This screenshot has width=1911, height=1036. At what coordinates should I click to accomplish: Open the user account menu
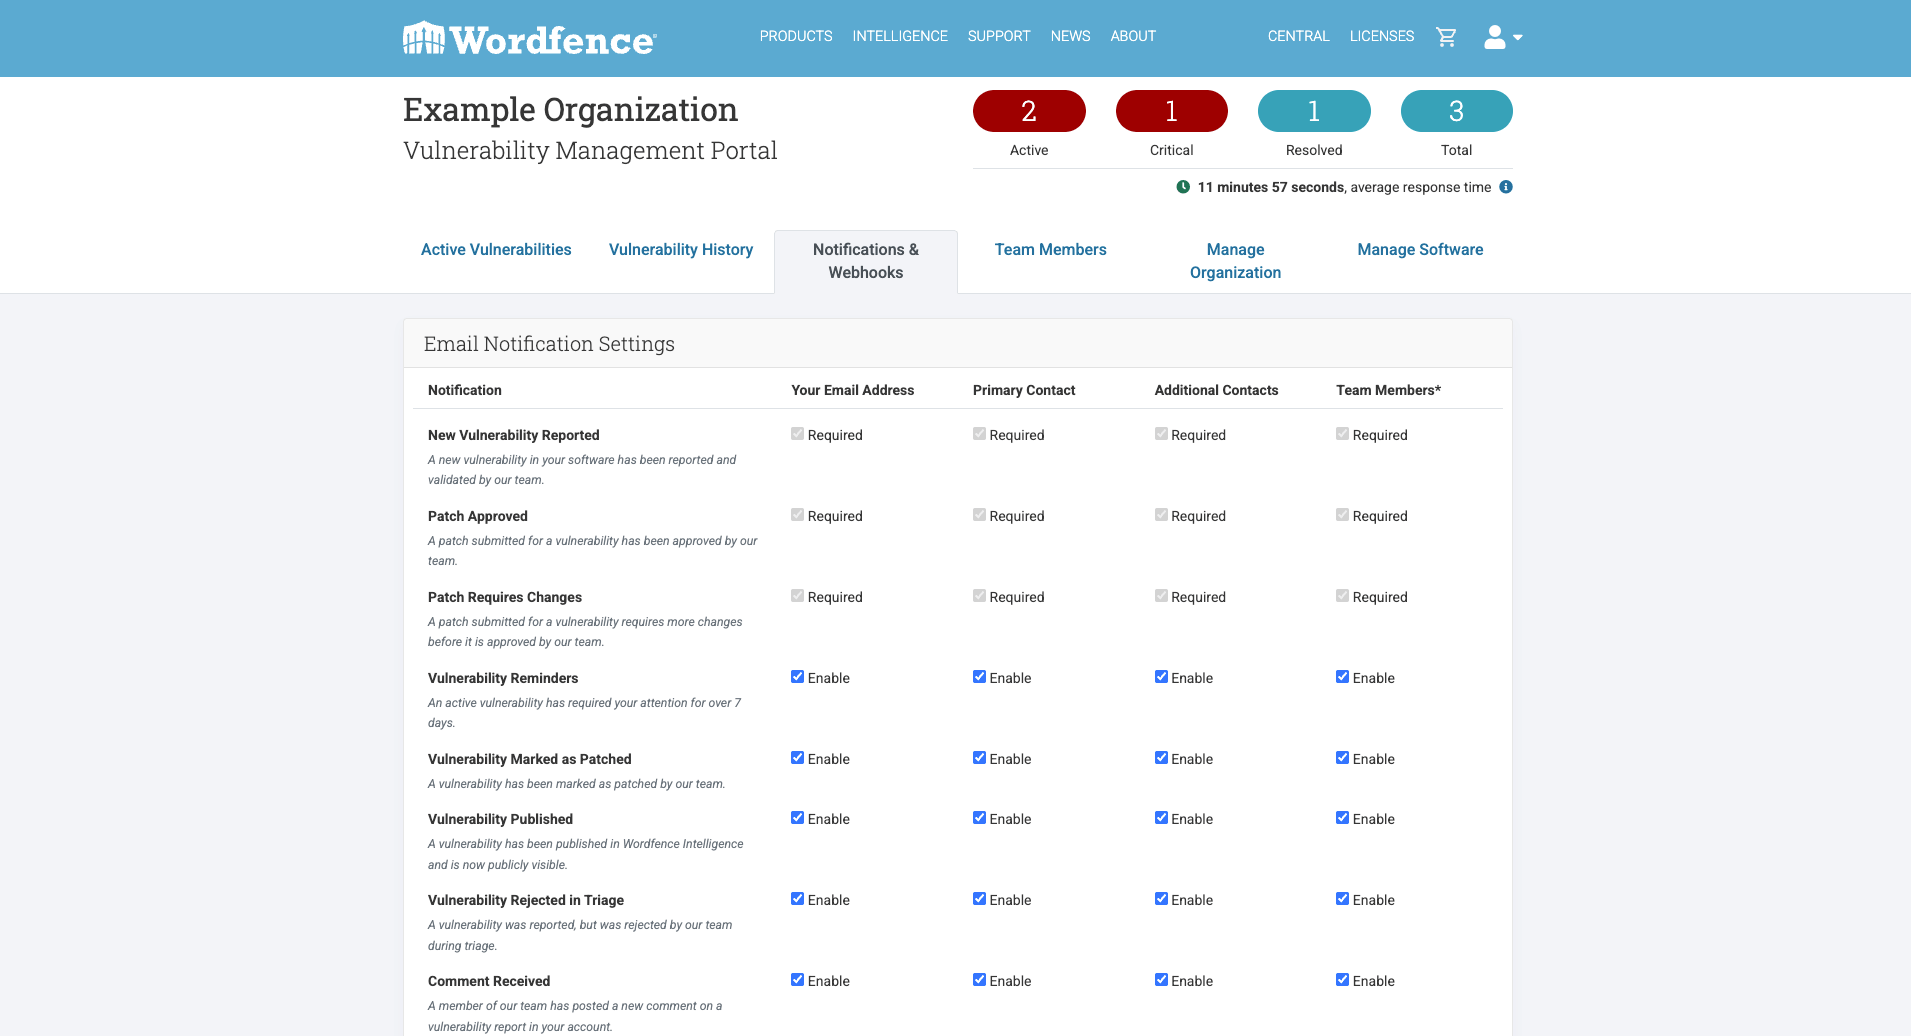pos(1501,37)
